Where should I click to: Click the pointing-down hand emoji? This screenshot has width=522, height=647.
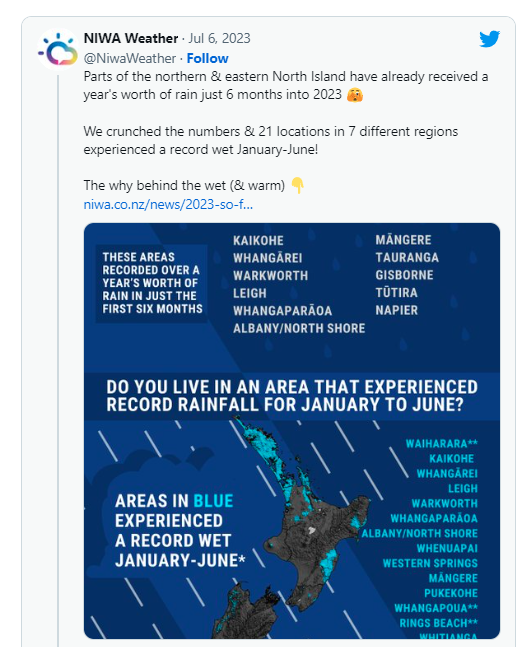[298, 185]
